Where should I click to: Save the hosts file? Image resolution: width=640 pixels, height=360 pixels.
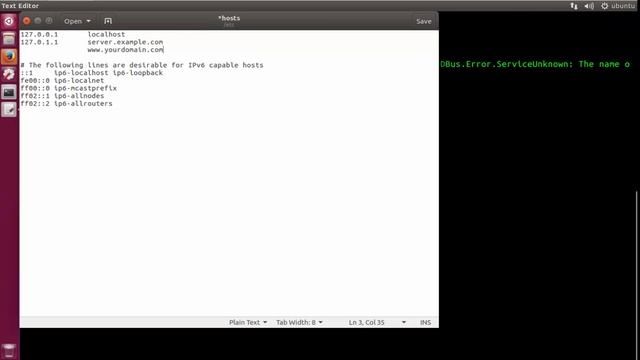pyautogui.click(x=424, y=21)
